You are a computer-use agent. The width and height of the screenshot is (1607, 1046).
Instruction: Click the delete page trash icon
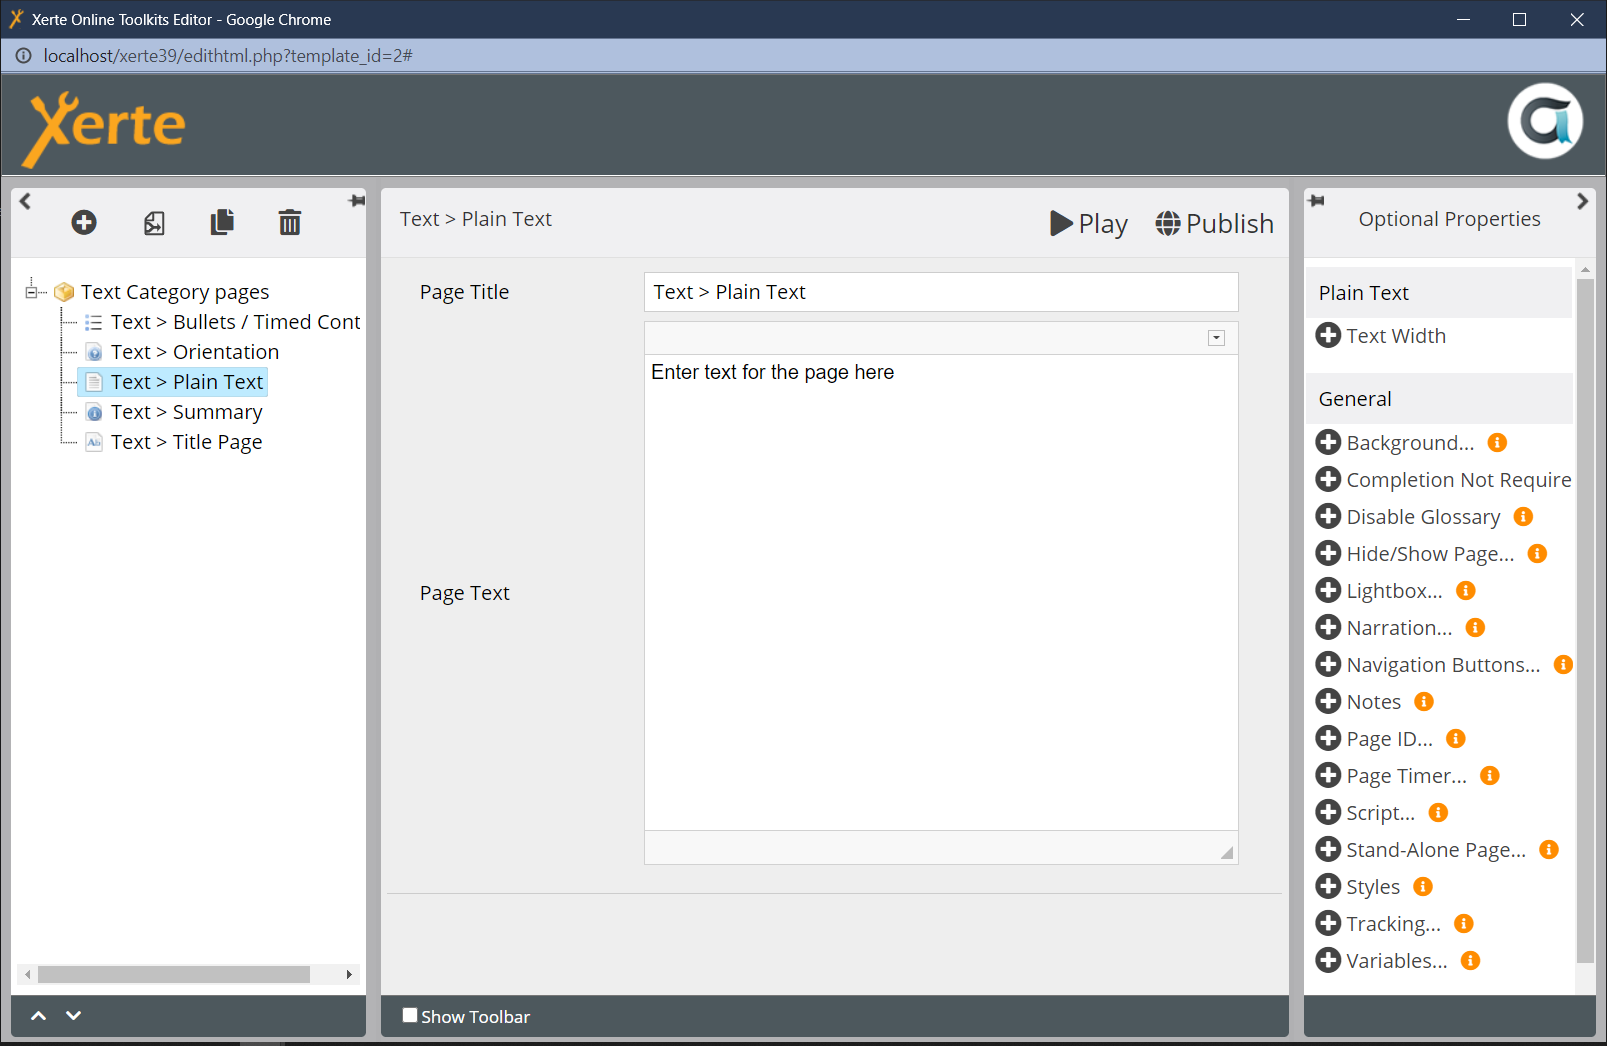(x=289, y=222)
